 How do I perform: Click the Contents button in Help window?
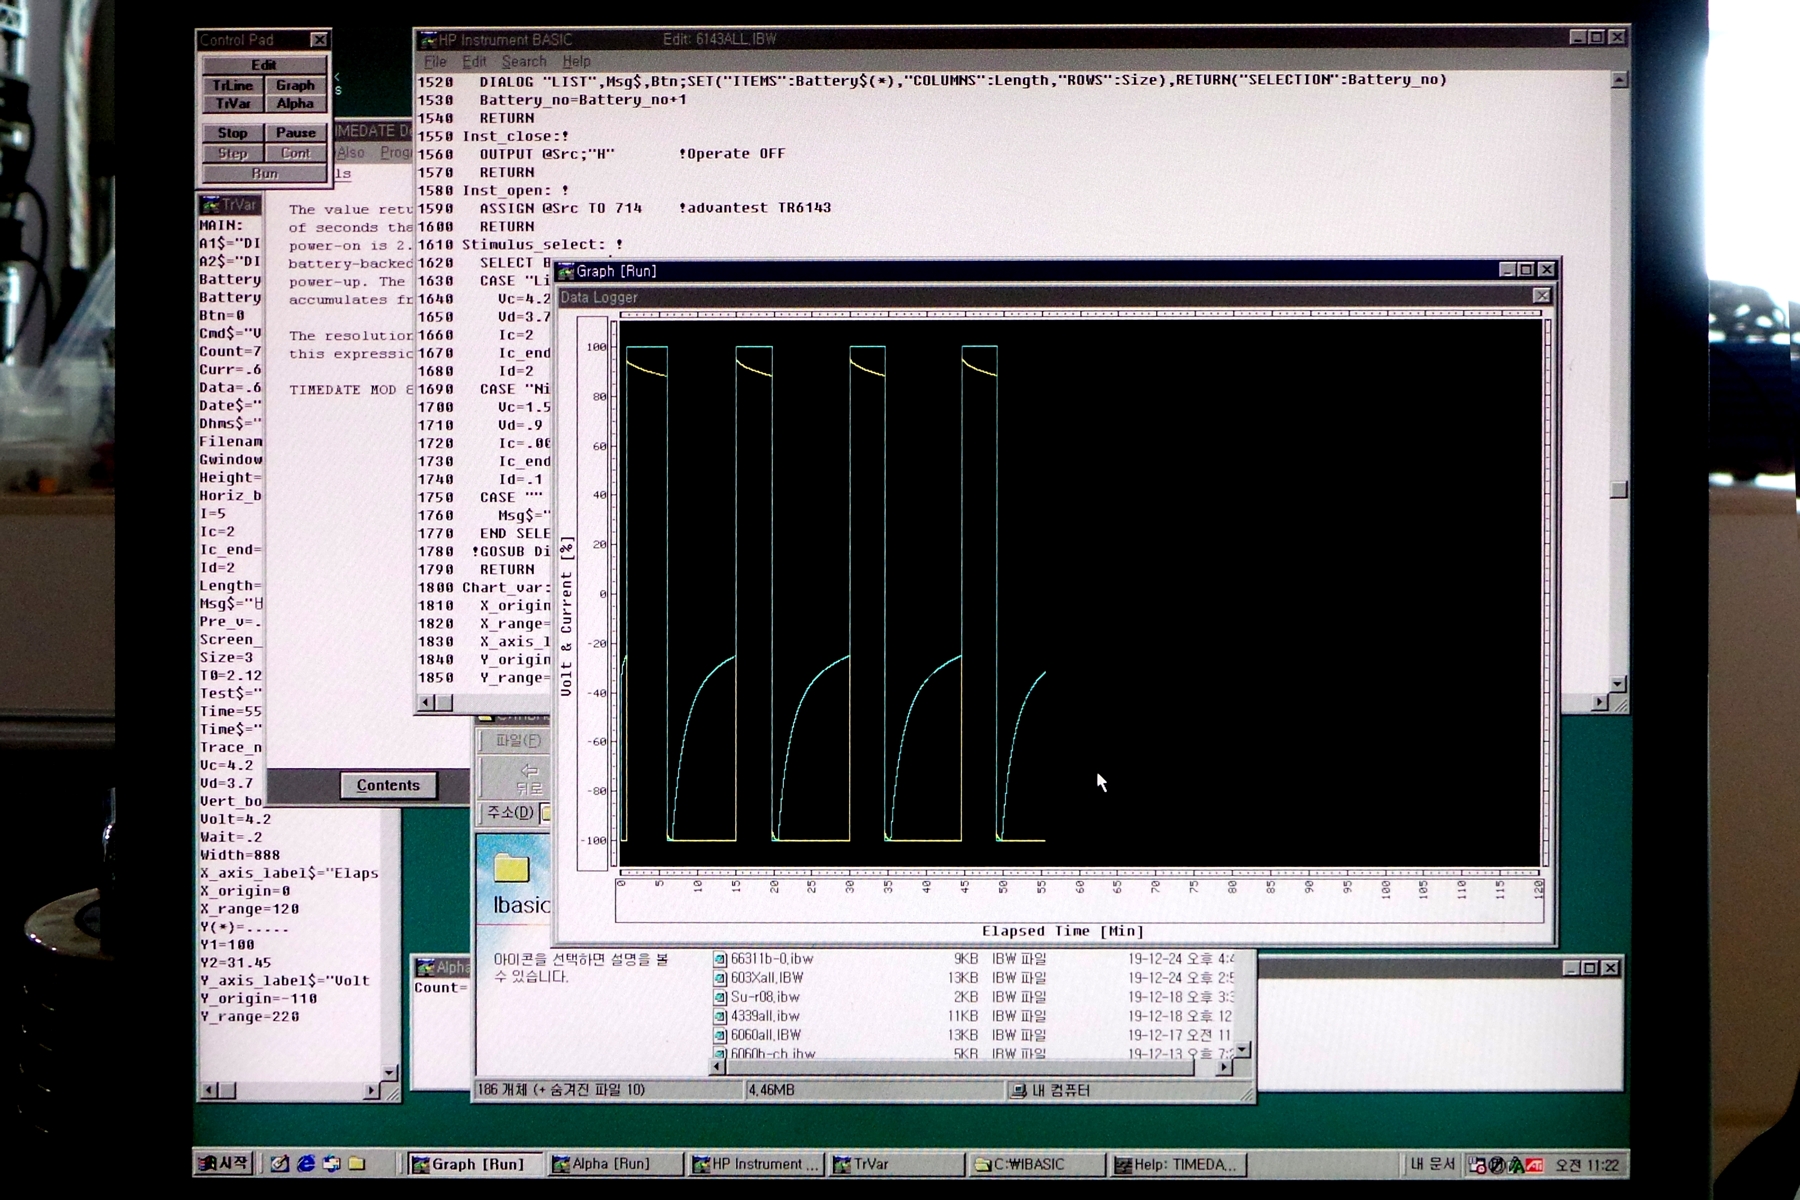pos(388,786)
